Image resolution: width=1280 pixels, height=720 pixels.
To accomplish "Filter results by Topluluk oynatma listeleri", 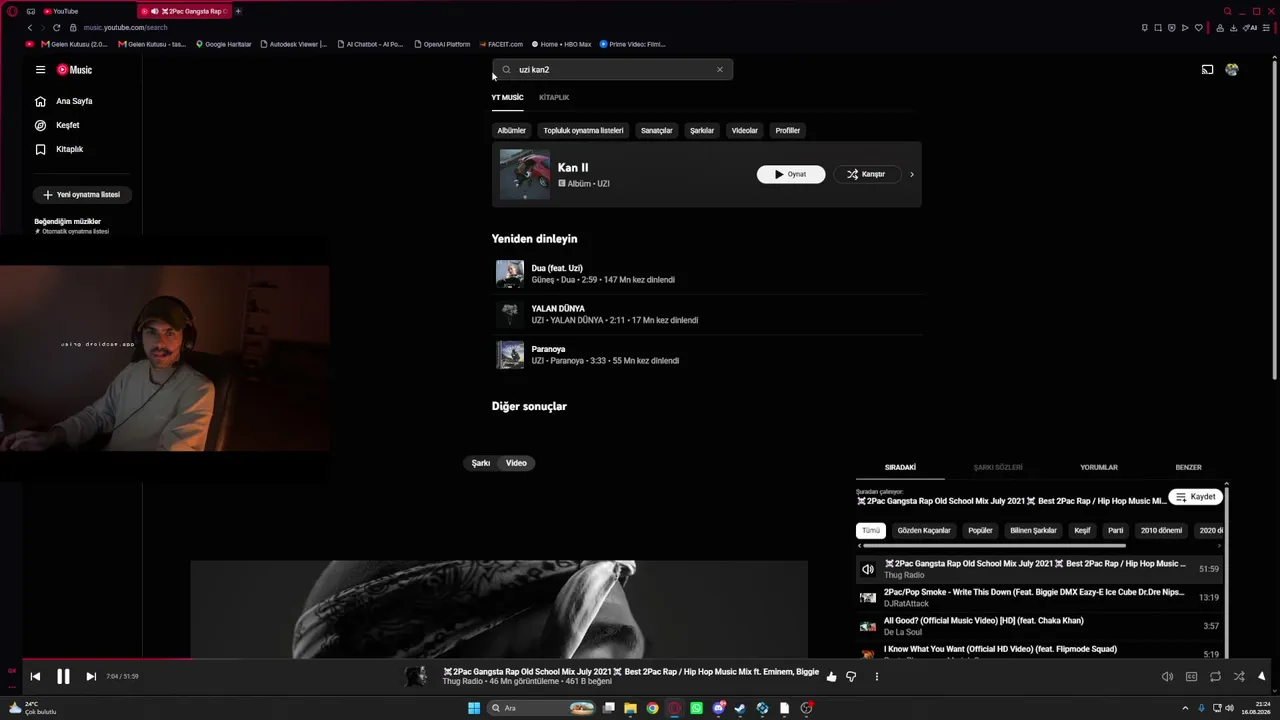I will pyautogui.click(x=583, y=131).
